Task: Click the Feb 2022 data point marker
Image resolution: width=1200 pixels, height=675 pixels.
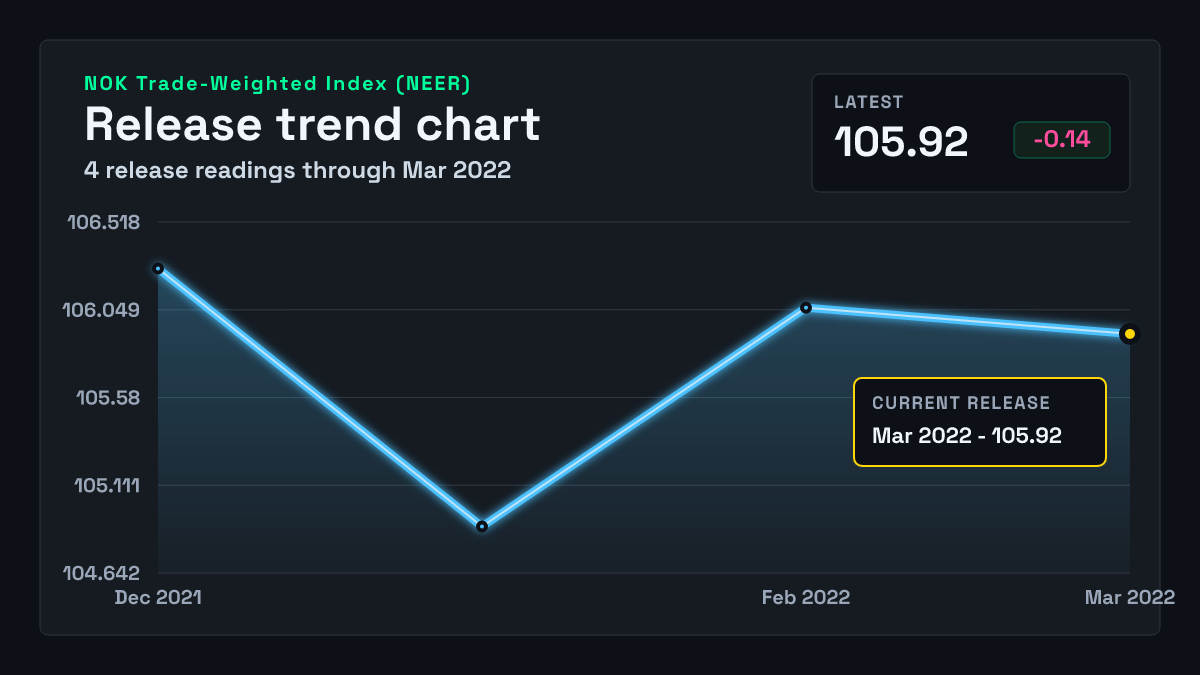Action: (x=806, y=307)
